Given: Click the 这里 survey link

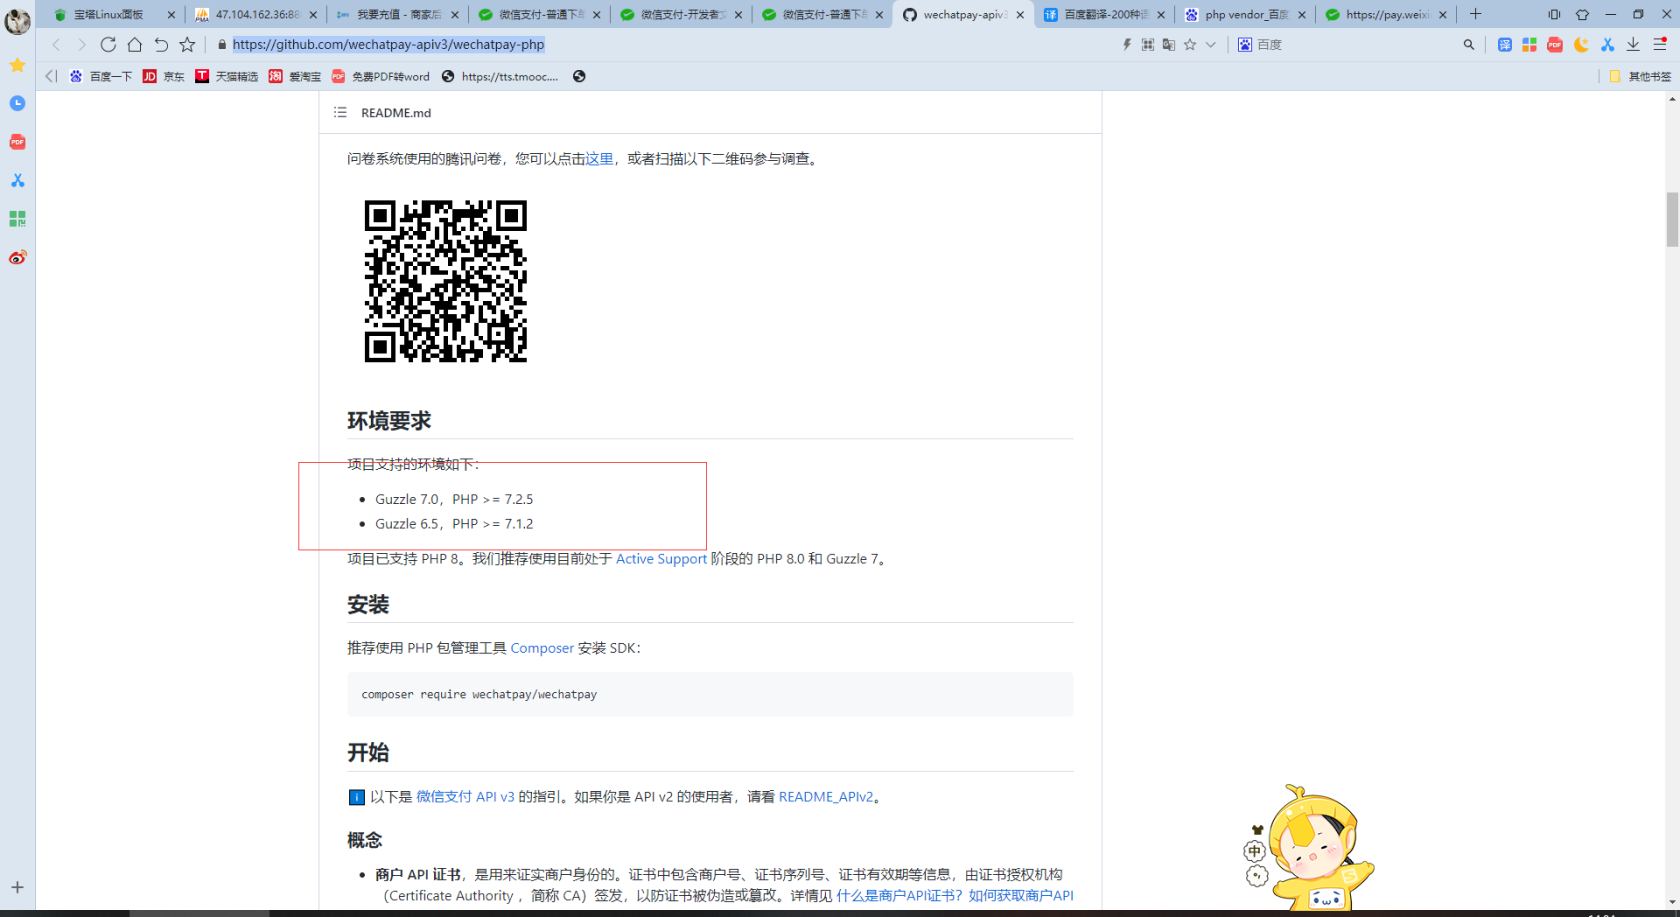Looking at the screenshot, I should pyautogui.click(x=599, y=158).
